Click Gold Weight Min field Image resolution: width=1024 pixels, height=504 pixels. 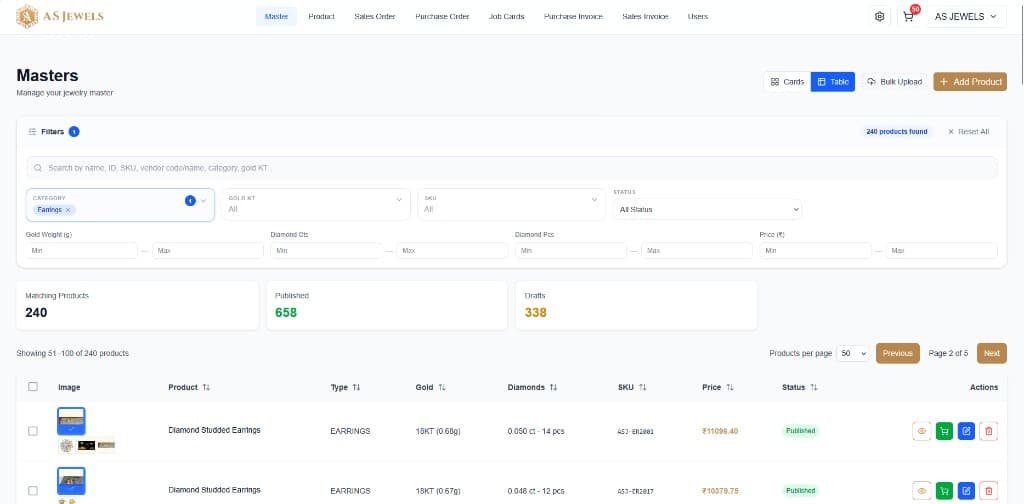[x=82, y=251]
